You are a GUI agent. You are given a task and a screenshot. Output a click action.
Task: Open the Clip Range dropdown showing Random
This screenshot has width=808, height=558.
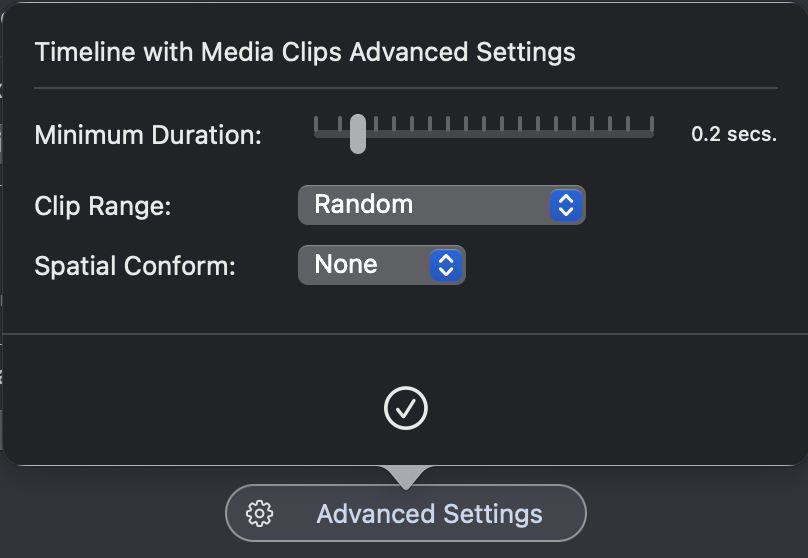tap(442, 205)
